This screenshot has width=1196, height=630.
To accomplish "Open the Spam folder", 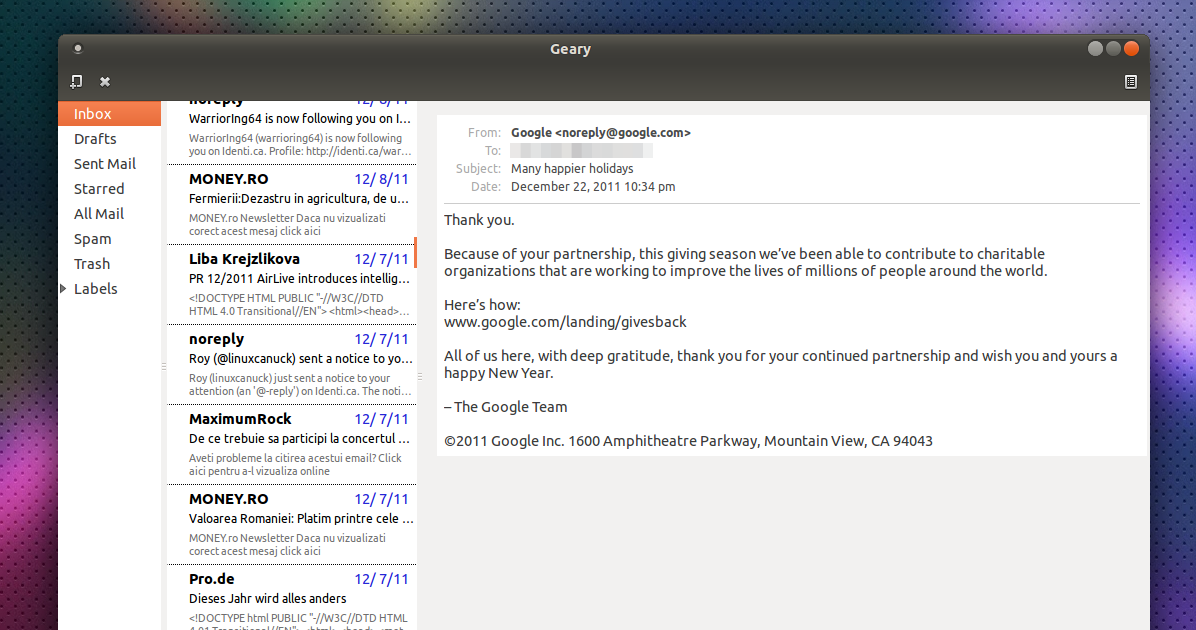I will coord(92,238).
